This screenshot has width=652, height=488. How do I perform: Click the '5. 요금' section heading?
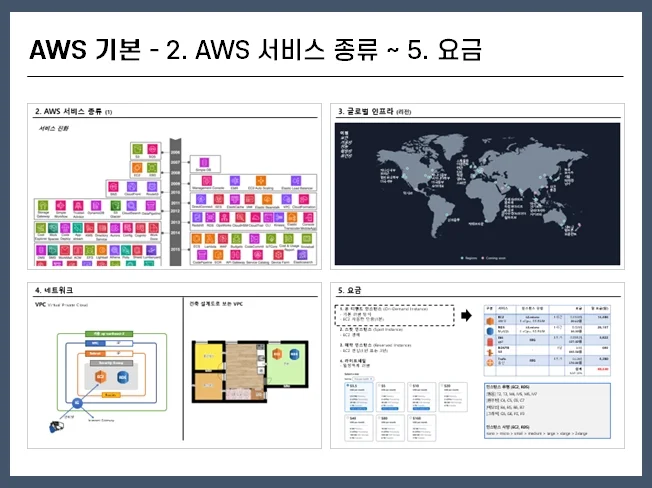pos(350,290)
